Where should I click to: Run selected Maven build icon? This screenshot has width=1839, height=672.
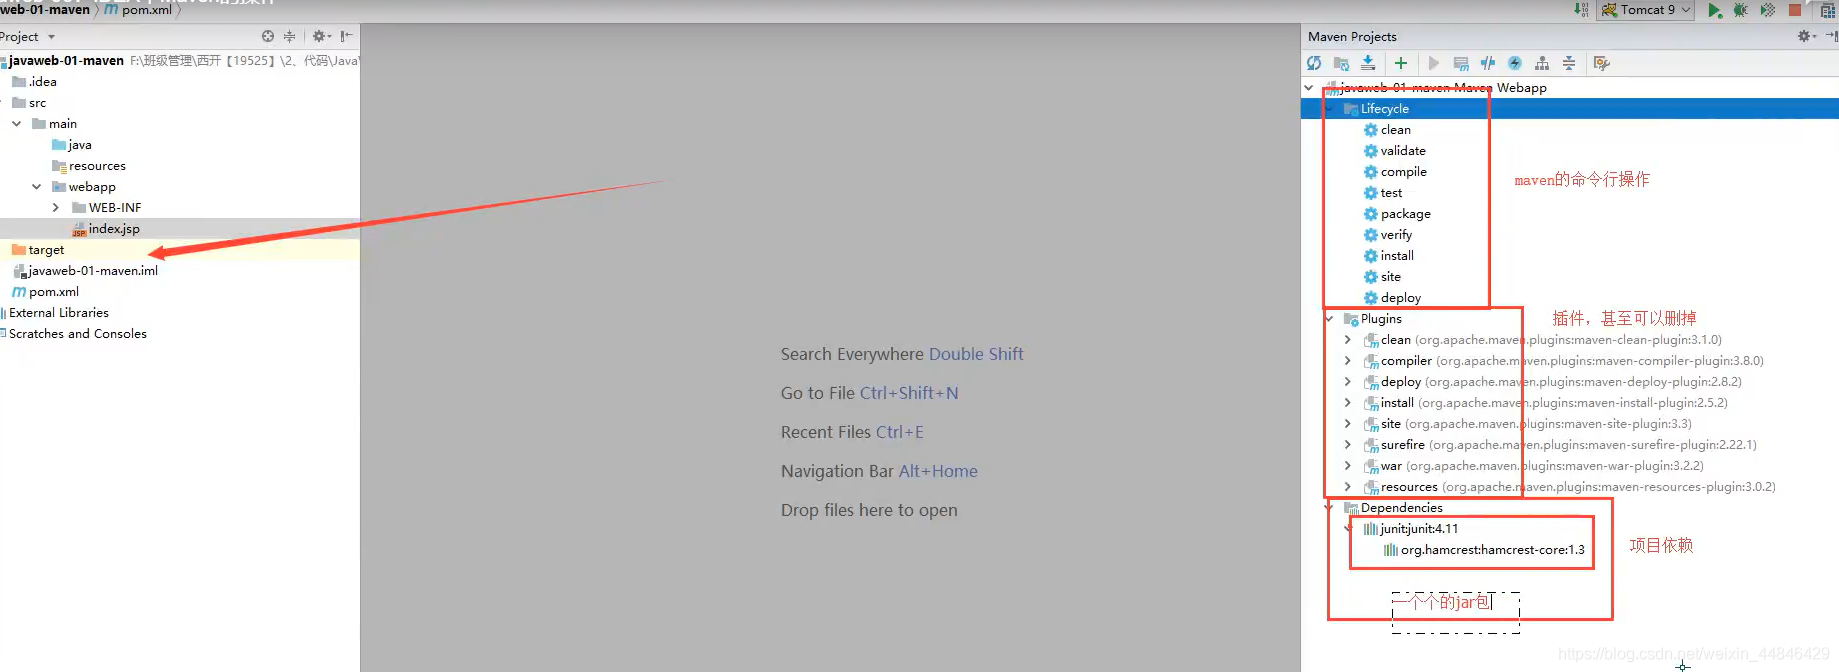tap(1434, 63)
